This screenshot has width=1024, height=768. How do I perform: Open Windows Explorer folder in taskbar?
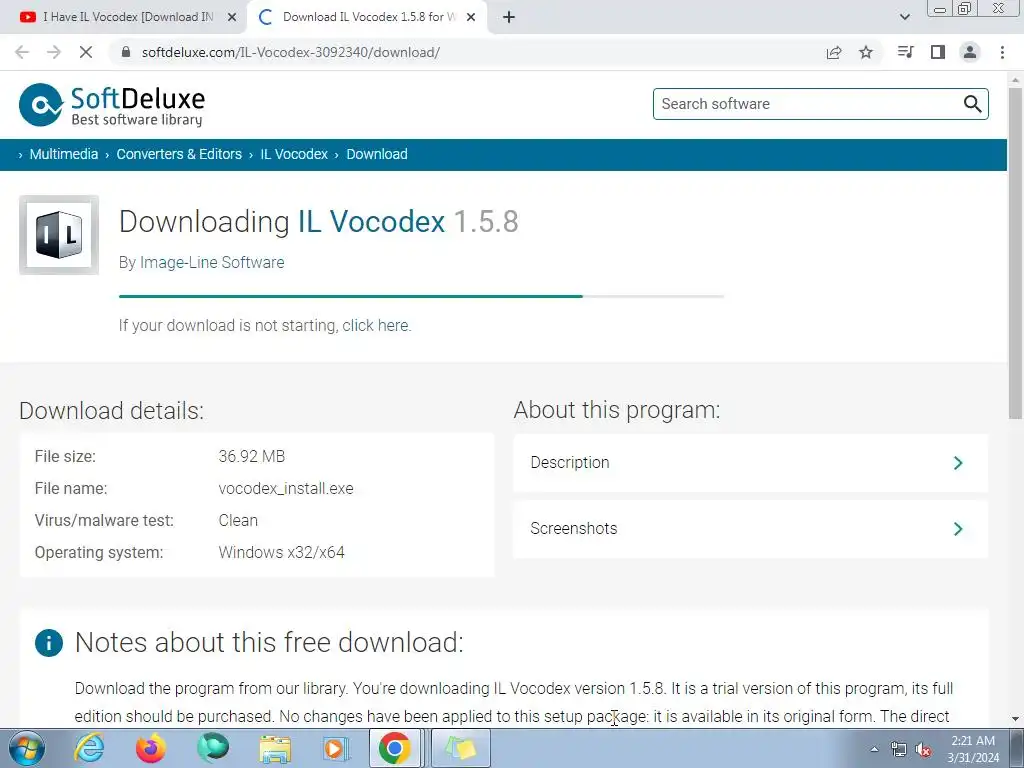[275, 748]
